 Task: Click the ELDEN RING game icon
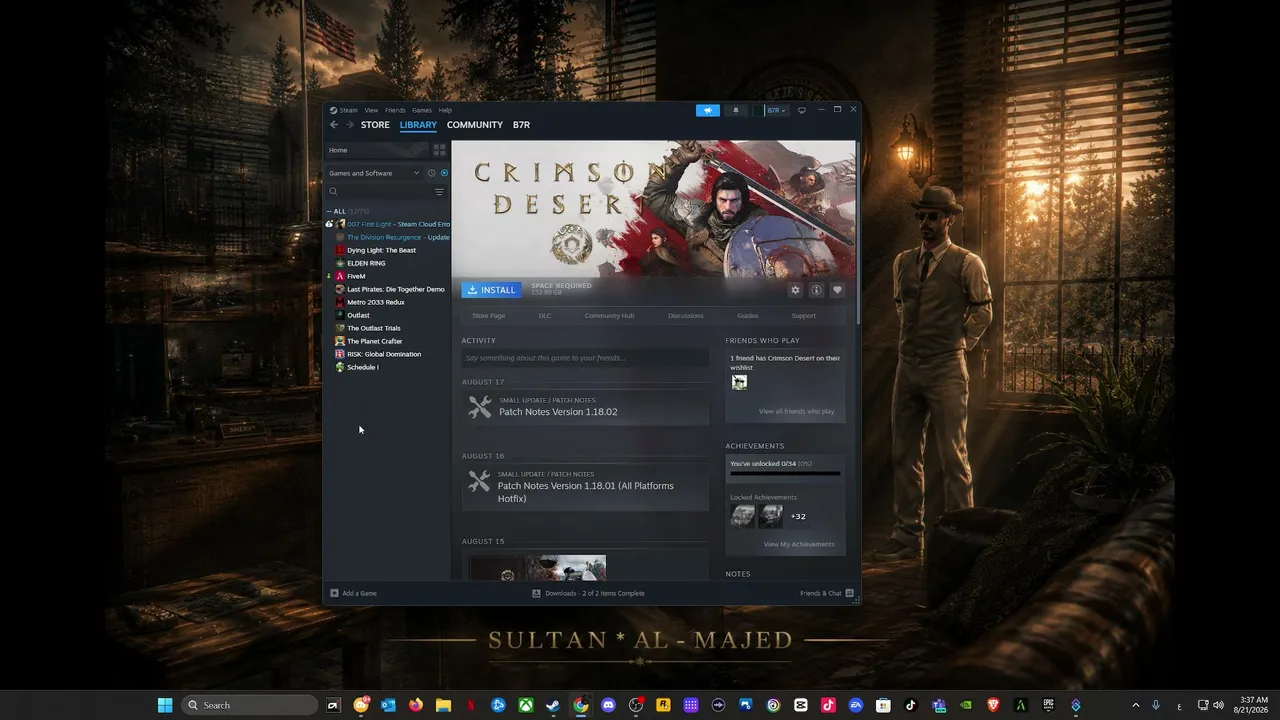click(340, 263)
